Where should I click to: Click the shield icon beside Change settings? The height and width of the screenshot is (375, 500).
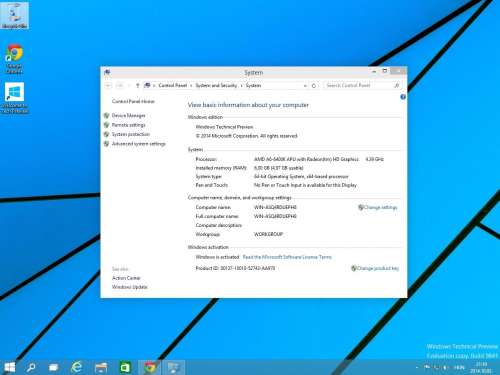coord(361,207)
